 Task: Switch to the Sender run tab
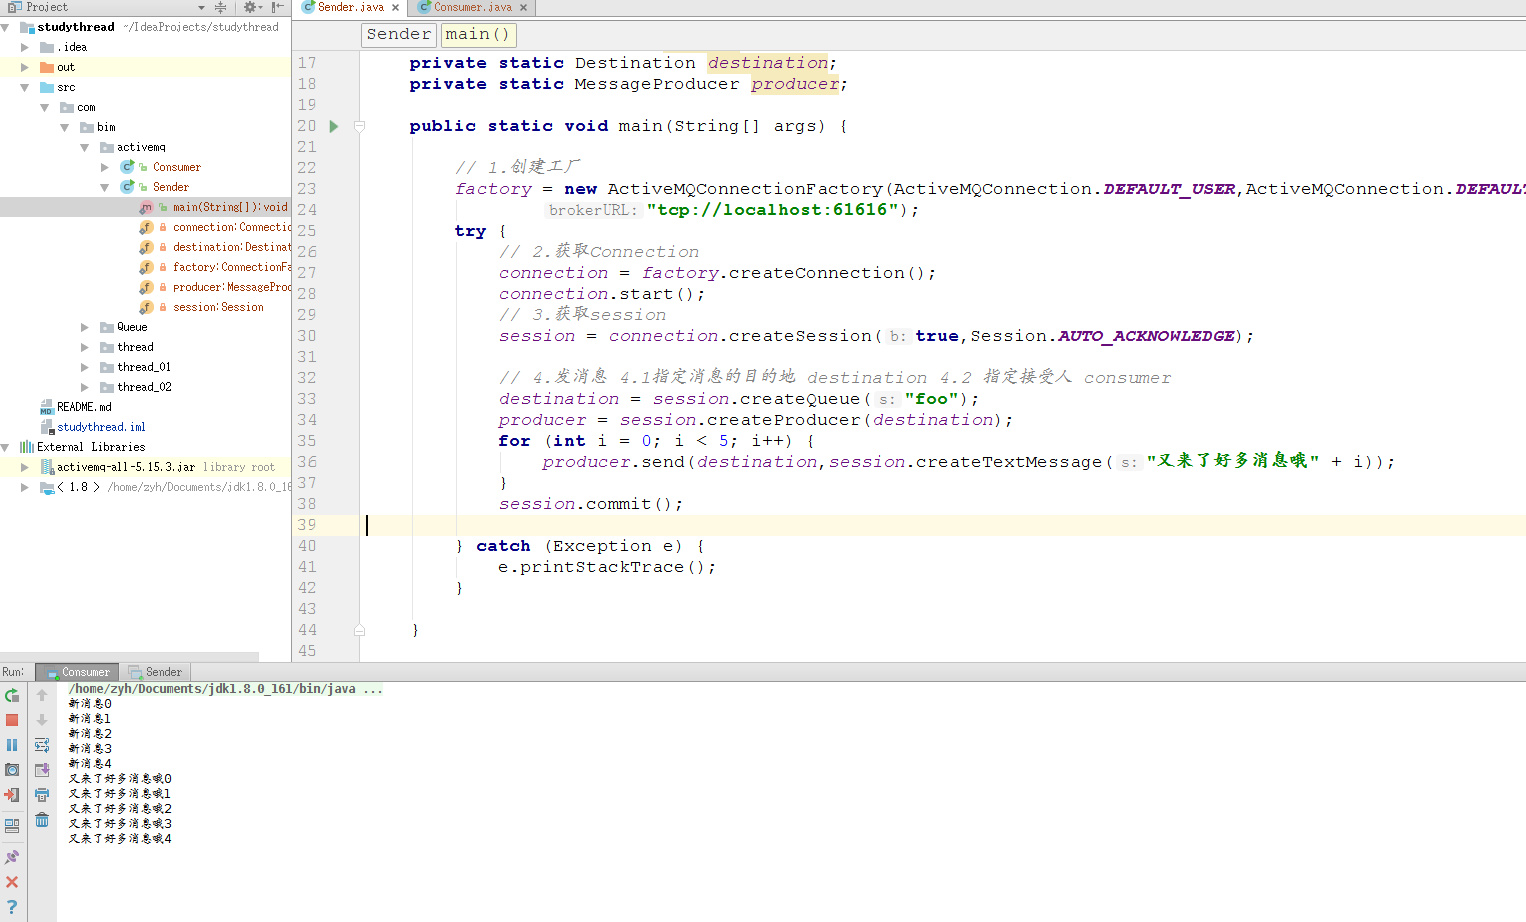click(155, 672)
